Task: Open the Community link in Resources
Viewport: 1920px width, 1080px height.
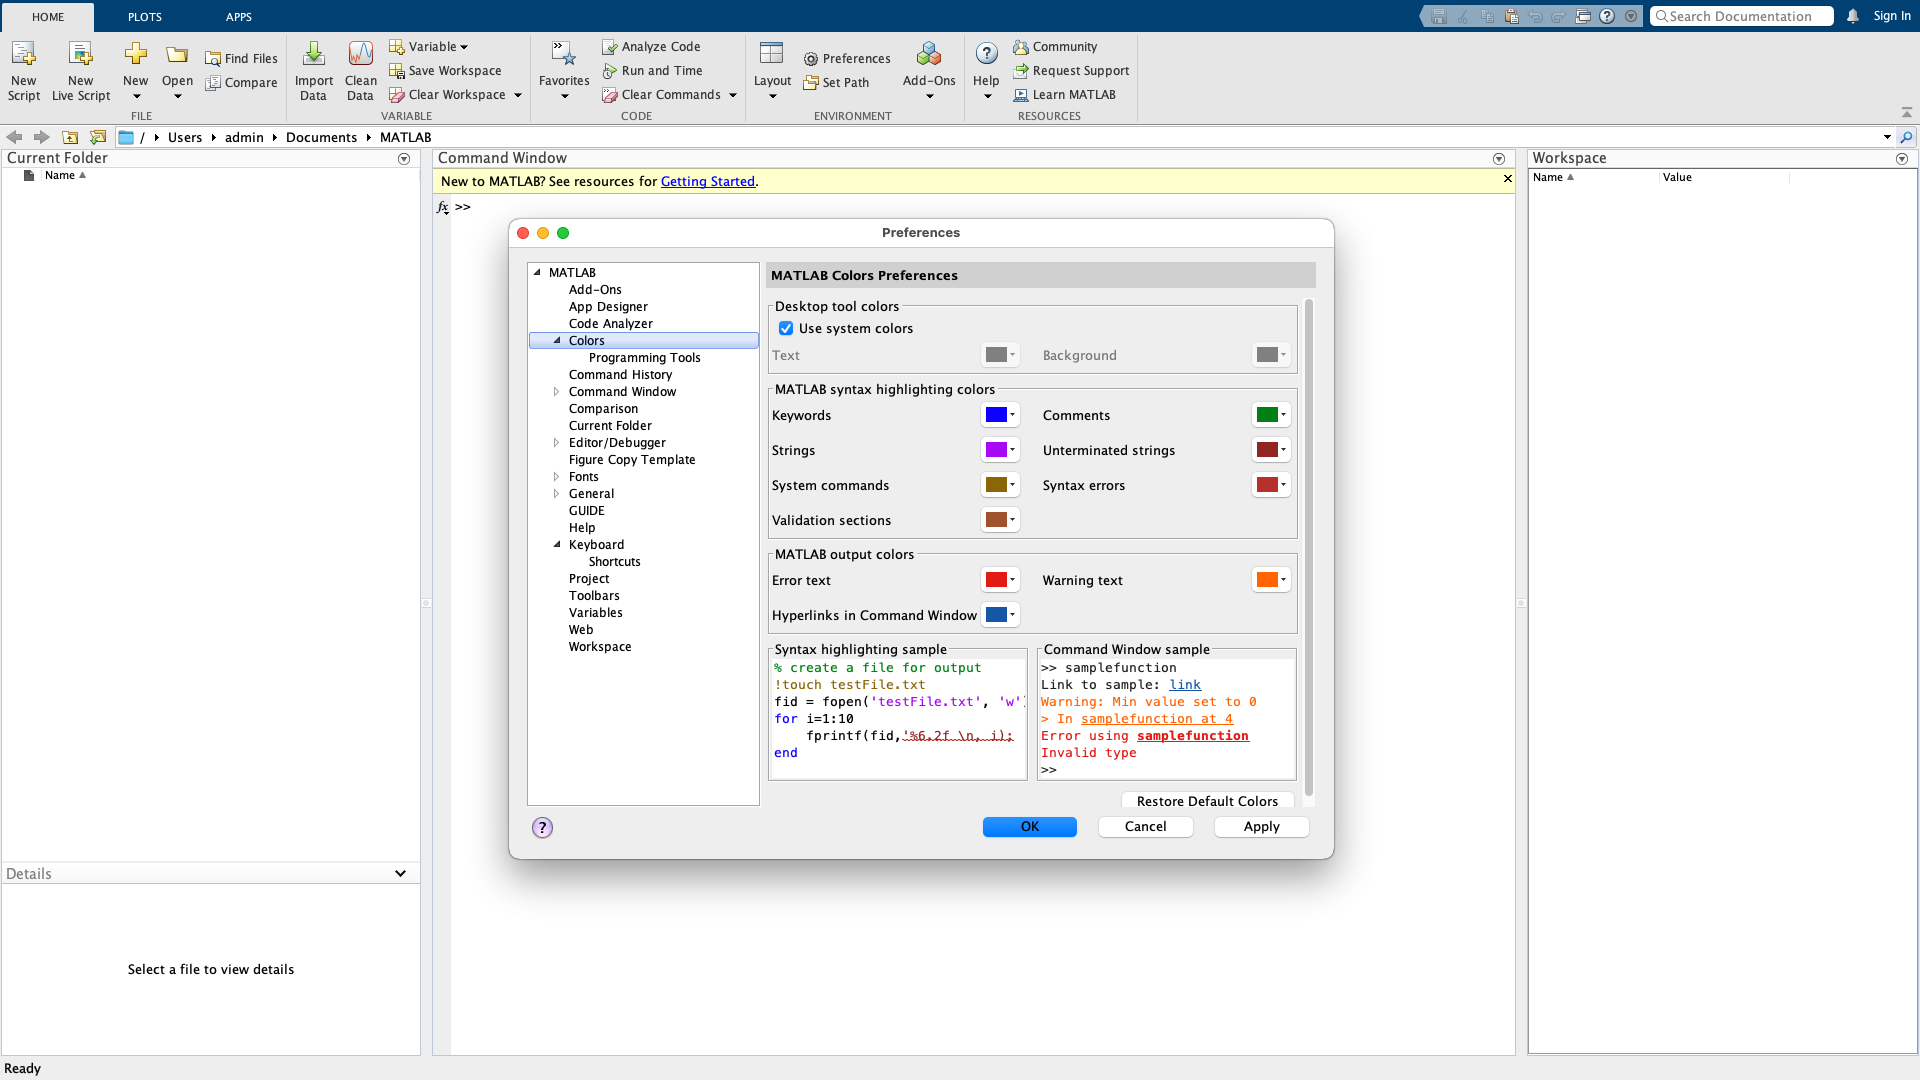Action: pos(1055,47)
